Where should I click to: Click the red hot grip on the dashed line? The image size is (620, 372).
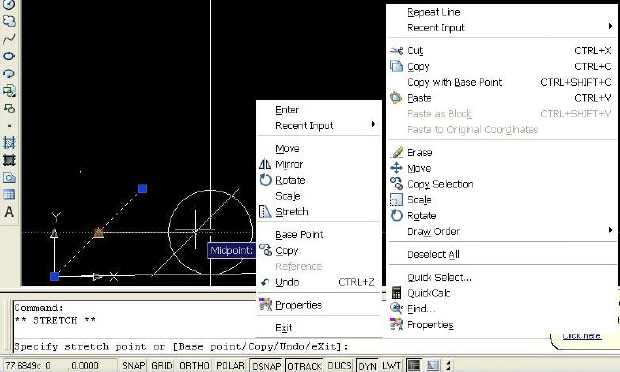point(98,232)
